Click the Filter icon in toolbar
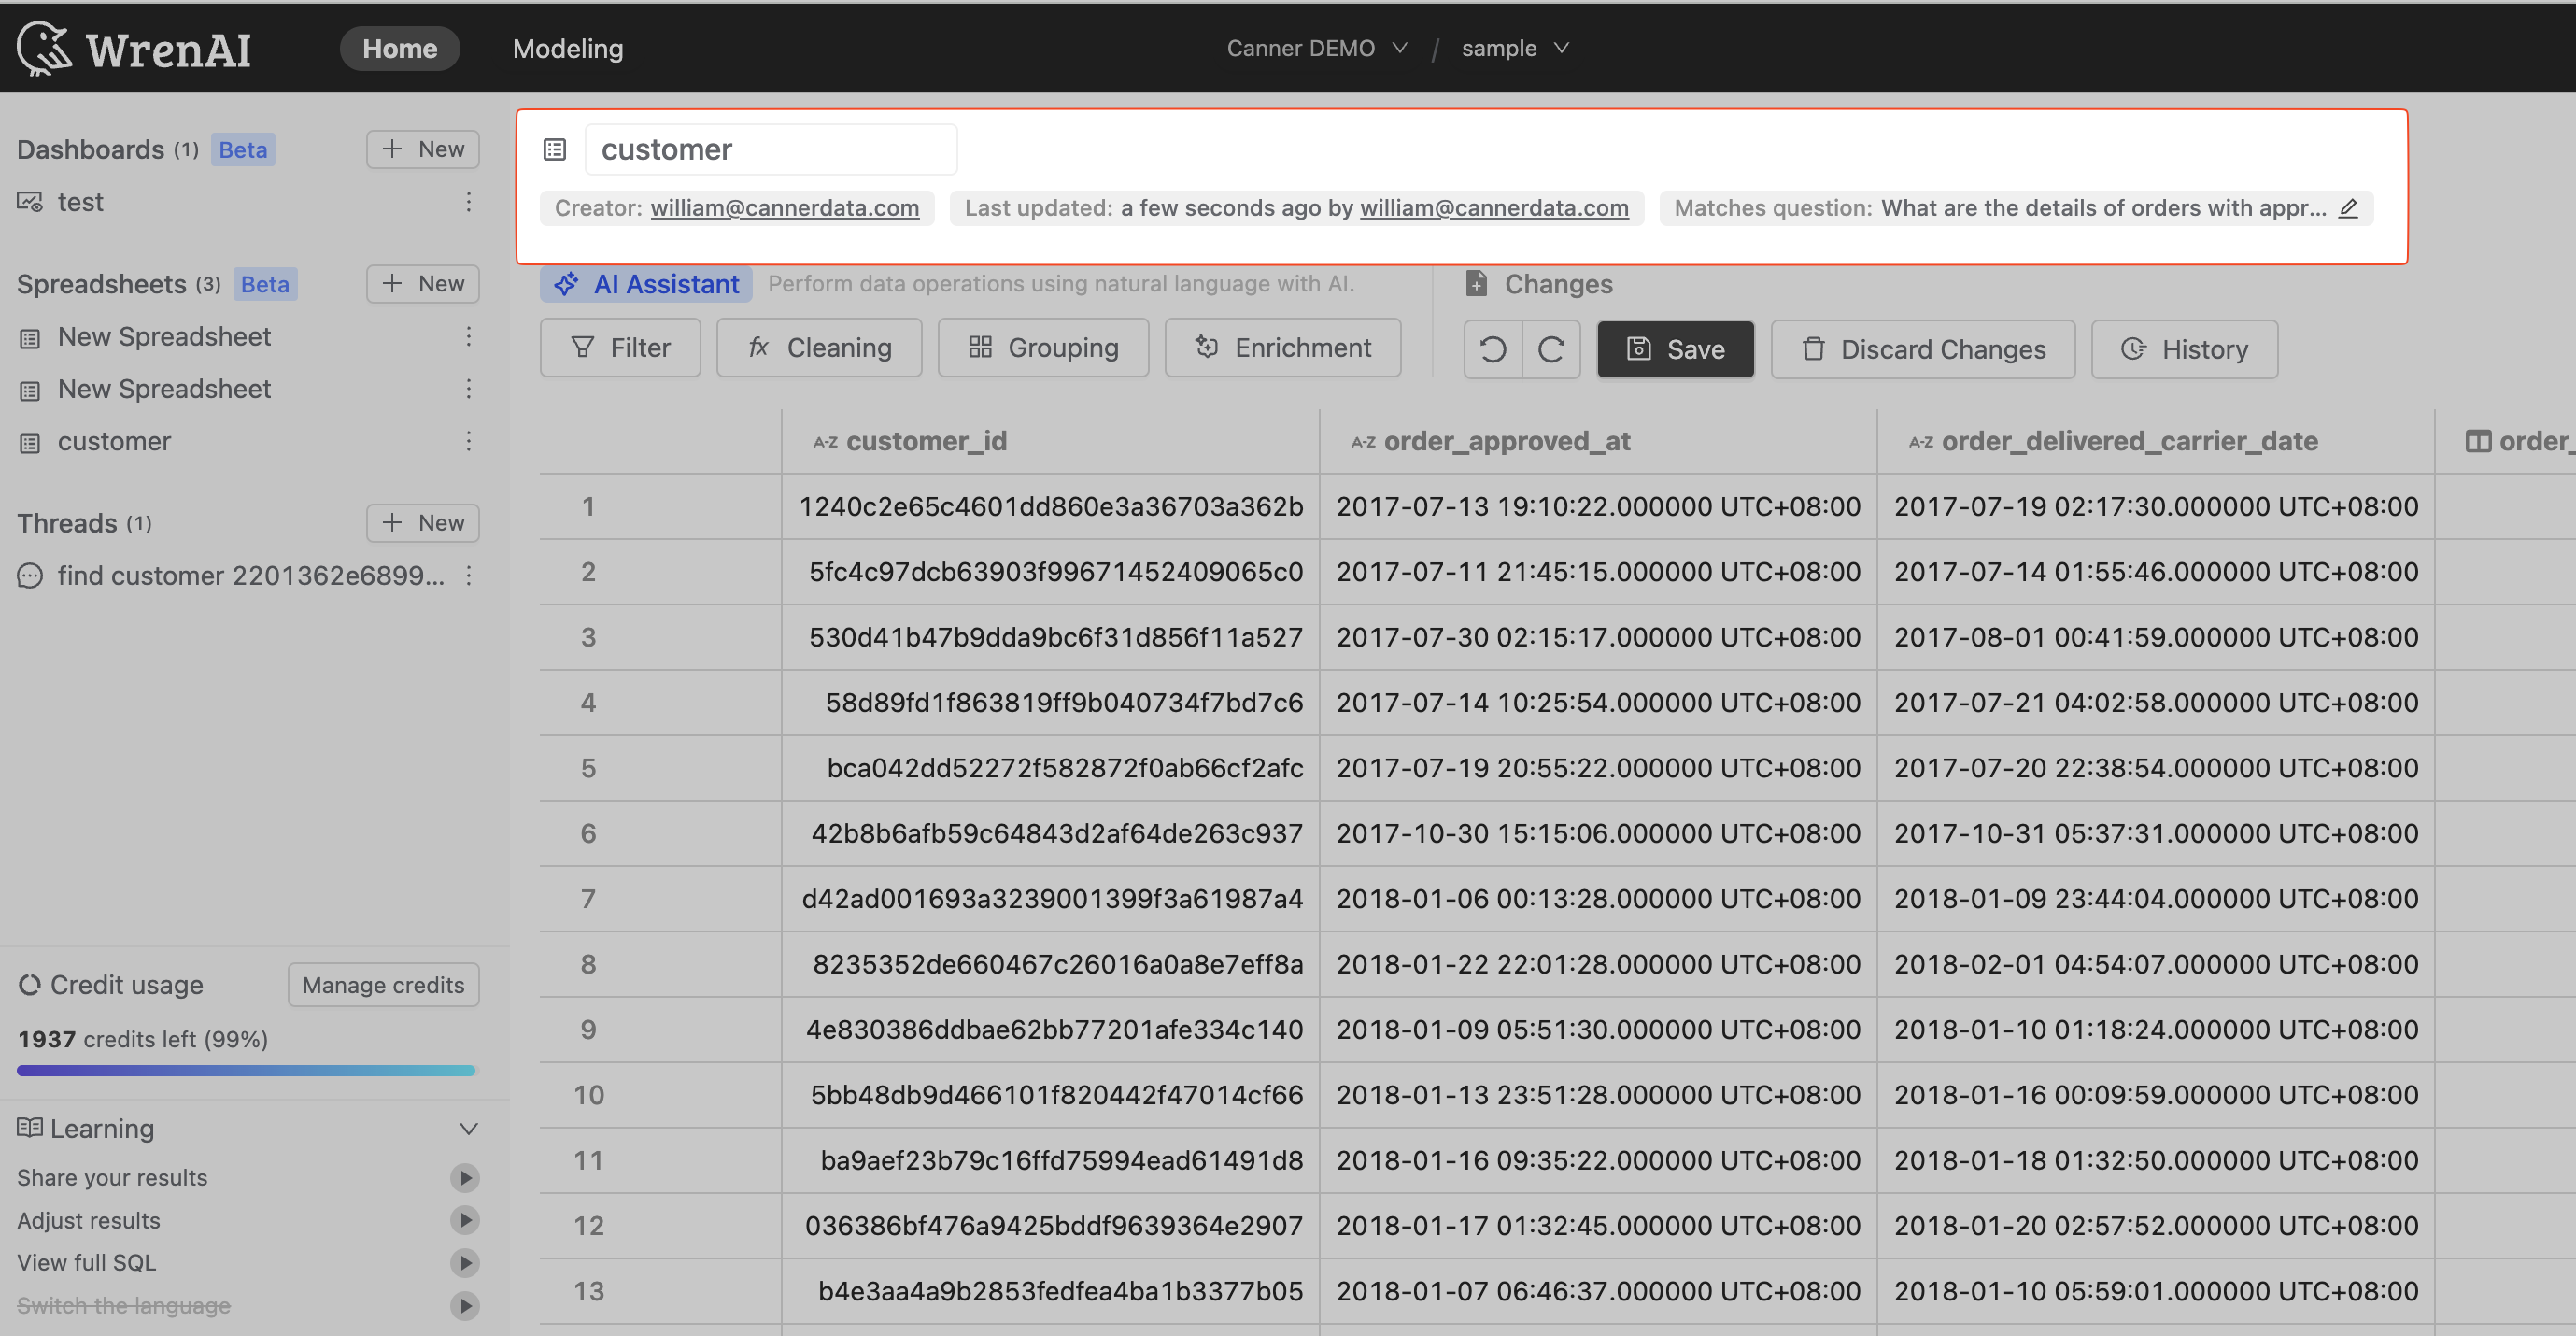Image resolution: width=2576 pixels, height=1336 pixels. 577,348
